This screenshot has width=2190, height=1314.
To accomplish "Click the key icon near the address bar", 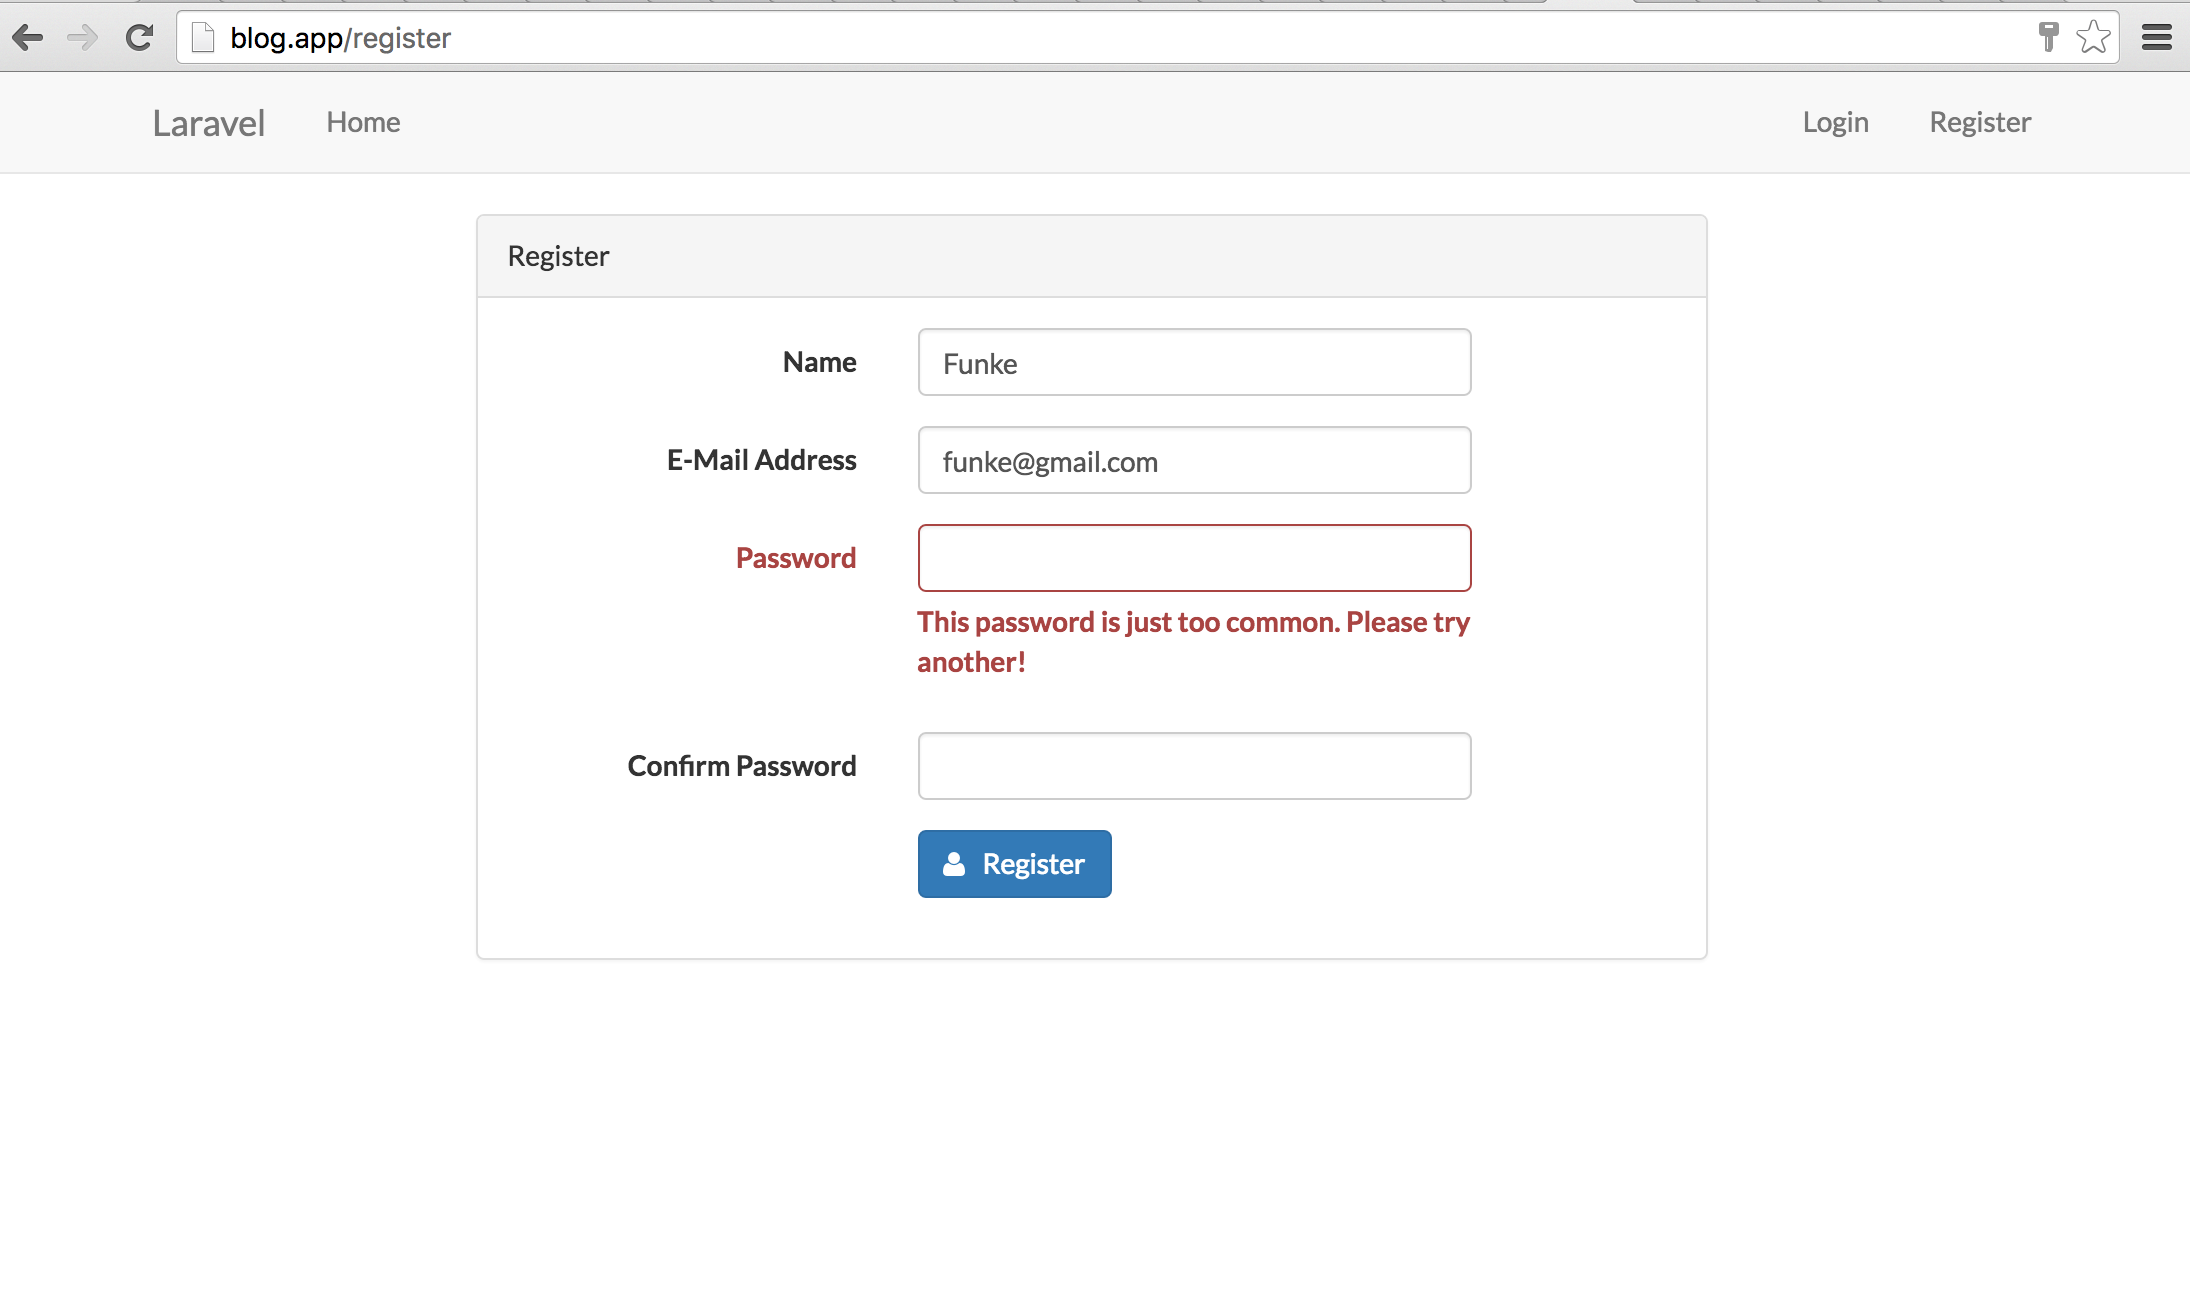I will pos(2048,37).
